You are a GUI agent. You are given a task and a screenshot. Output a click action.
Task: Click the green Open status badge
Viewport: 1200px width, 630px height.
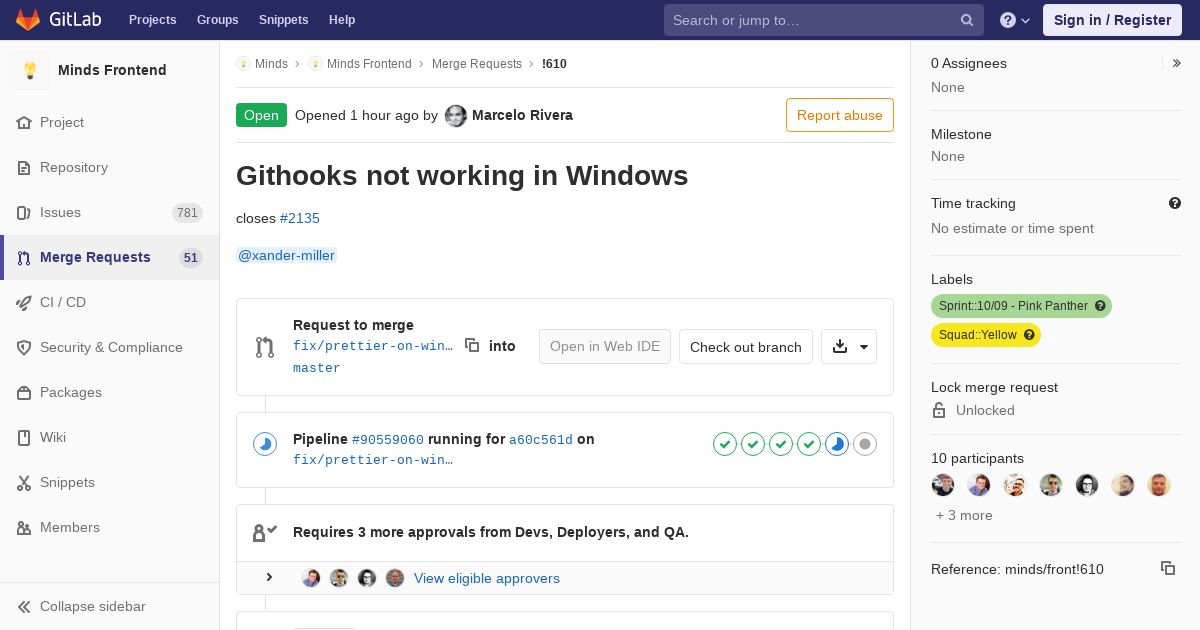click(261, 115)
